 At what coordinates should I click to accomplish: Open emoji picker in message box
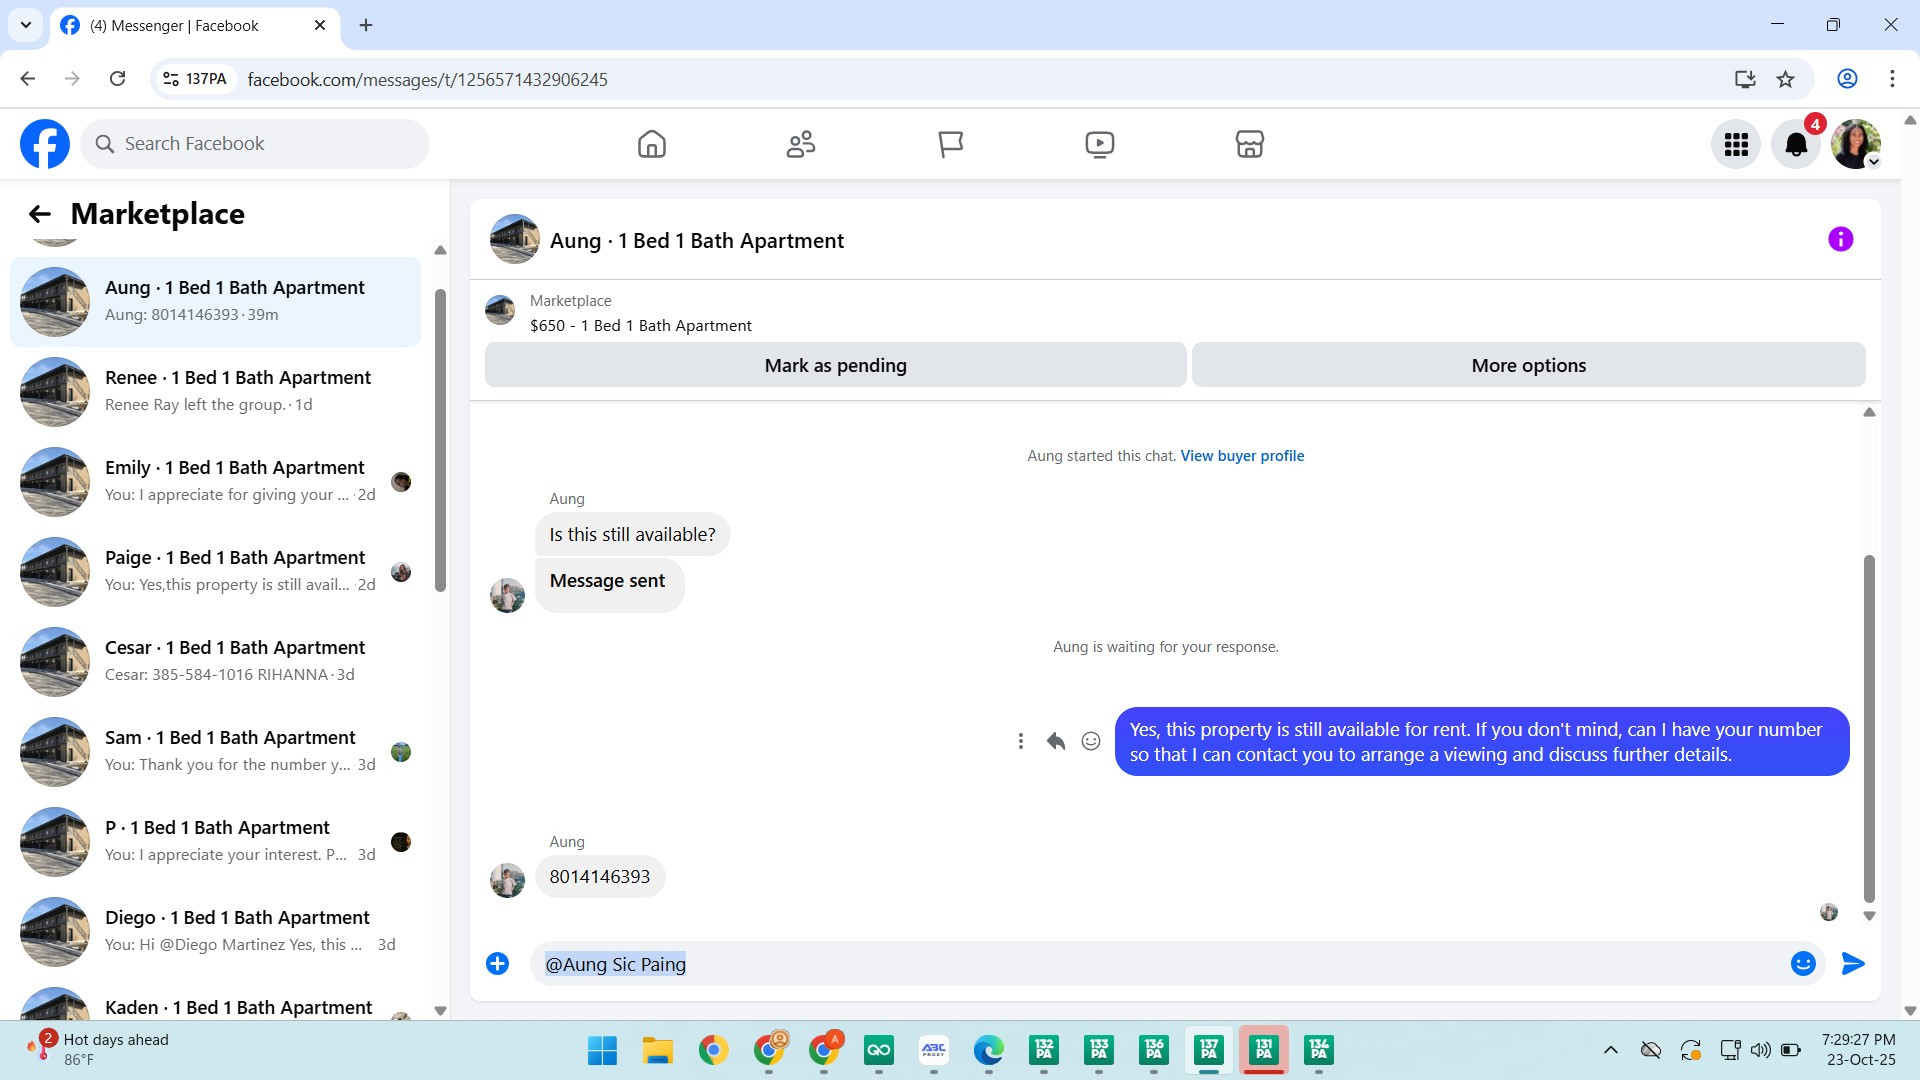[1802, 964]
